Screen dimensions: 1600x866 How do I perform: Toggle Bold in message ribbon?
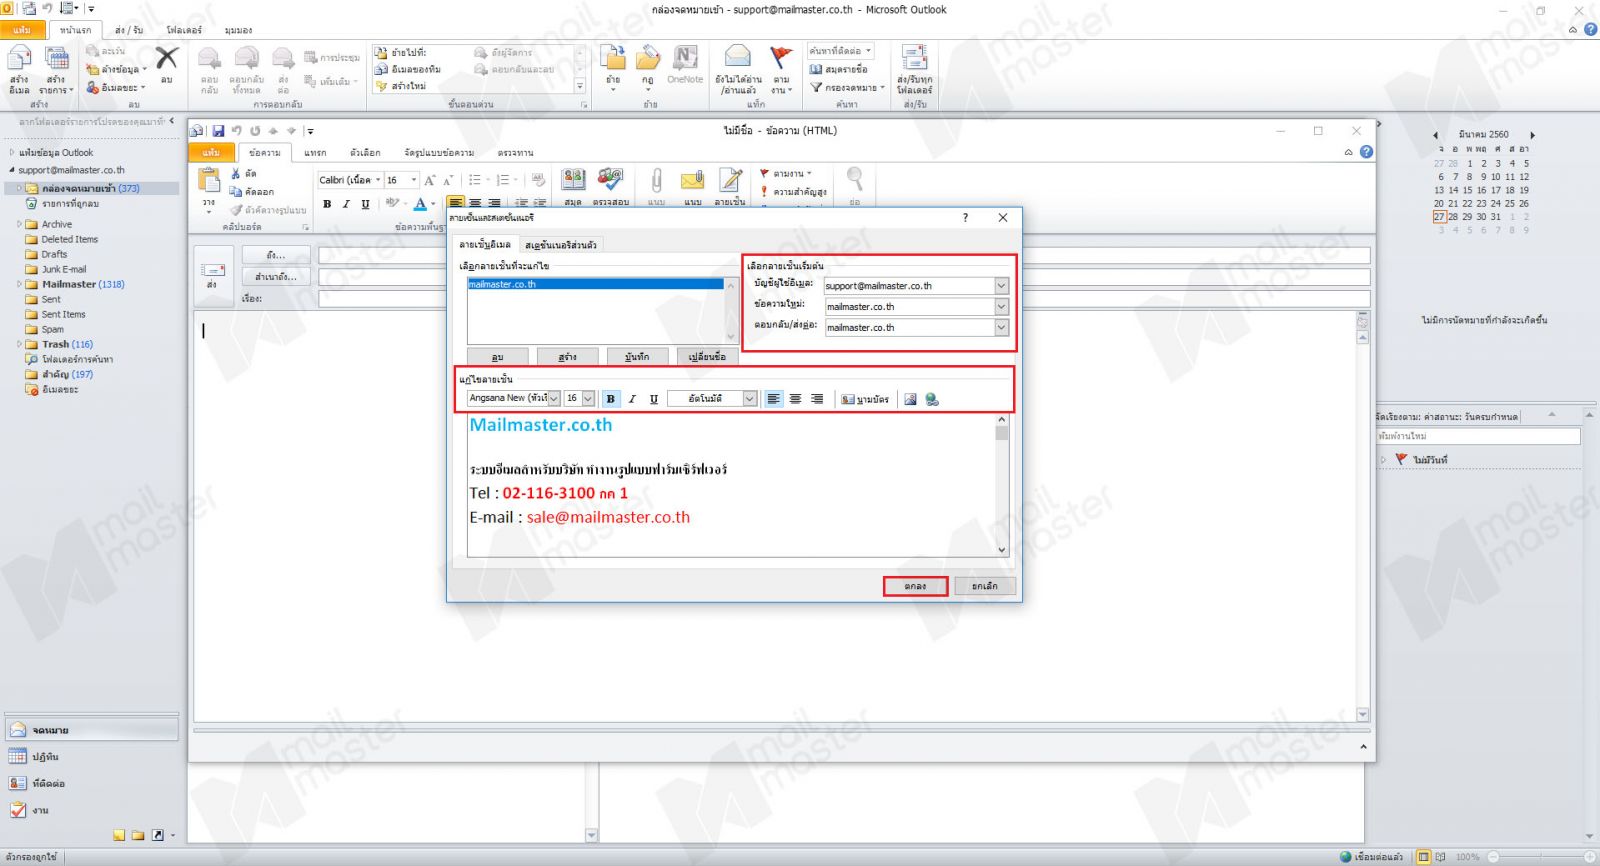(x=327, y=204)
